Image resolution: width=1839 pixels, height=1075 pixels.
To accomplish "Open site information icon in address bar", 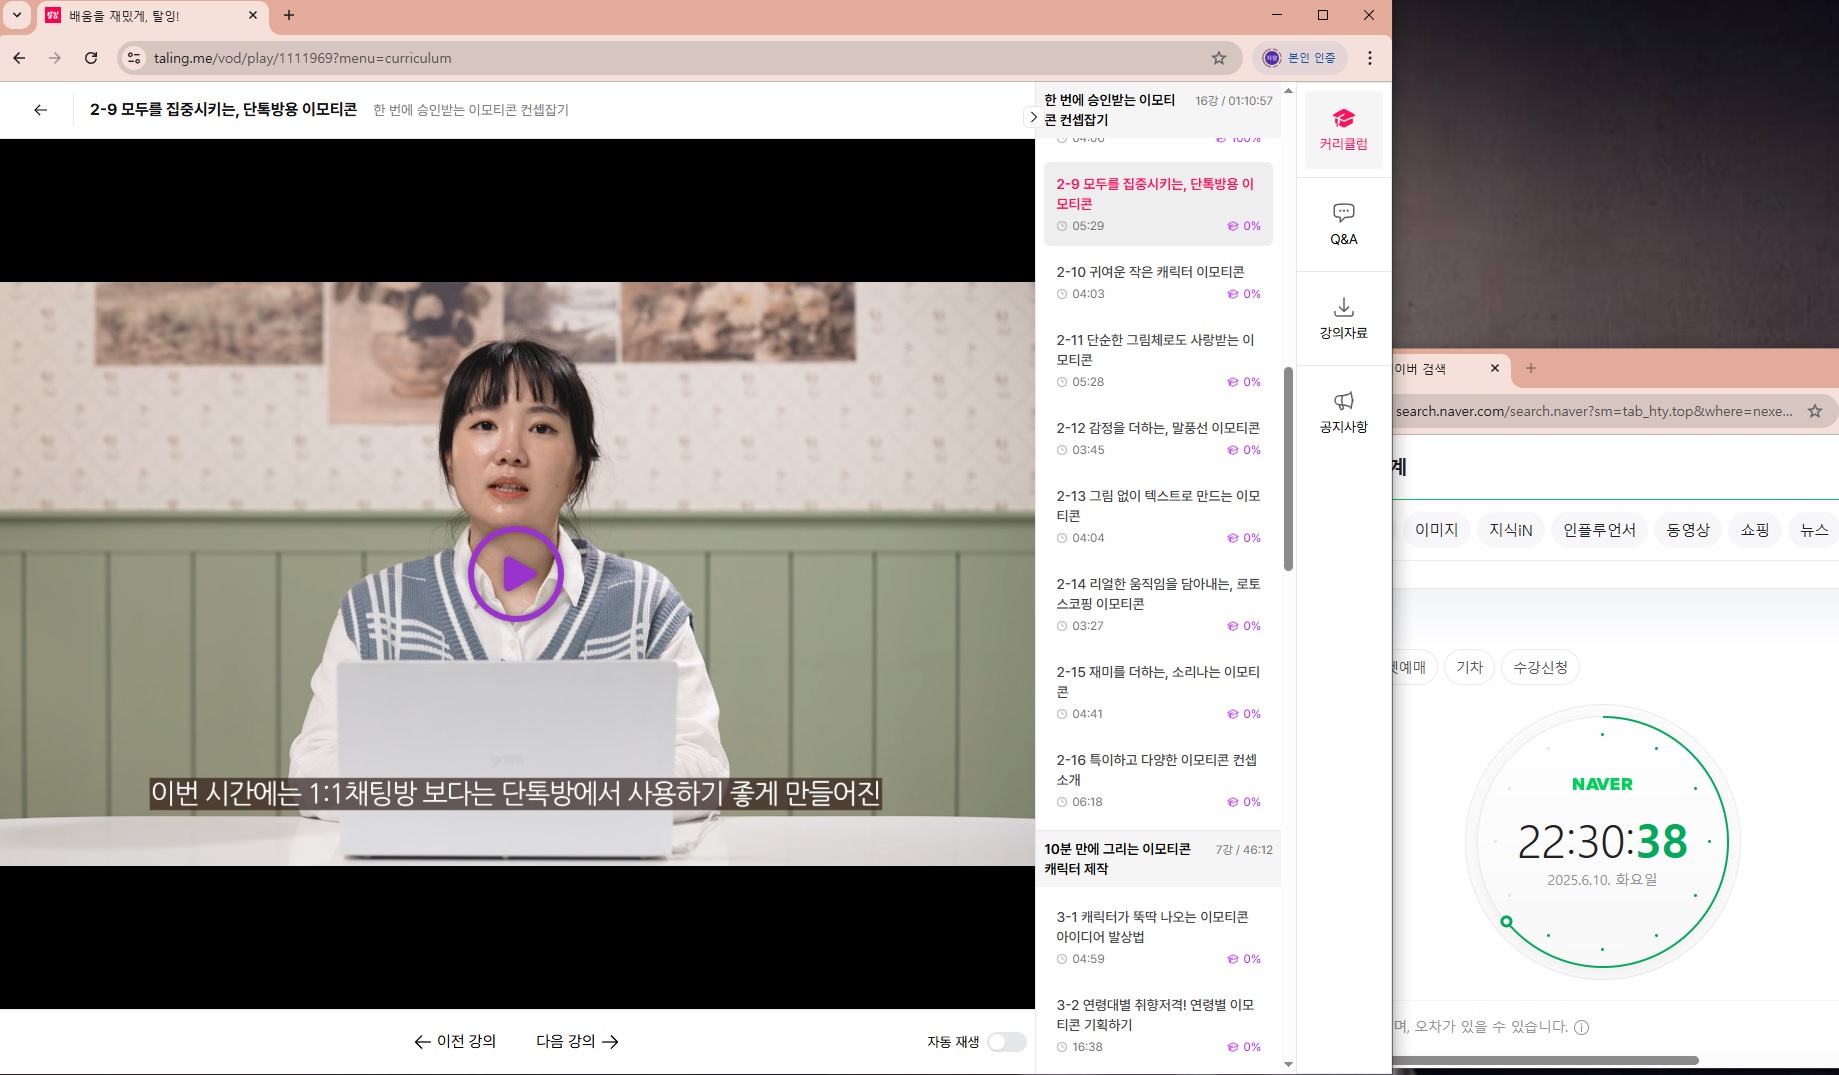I will click(x=134, y=58).
